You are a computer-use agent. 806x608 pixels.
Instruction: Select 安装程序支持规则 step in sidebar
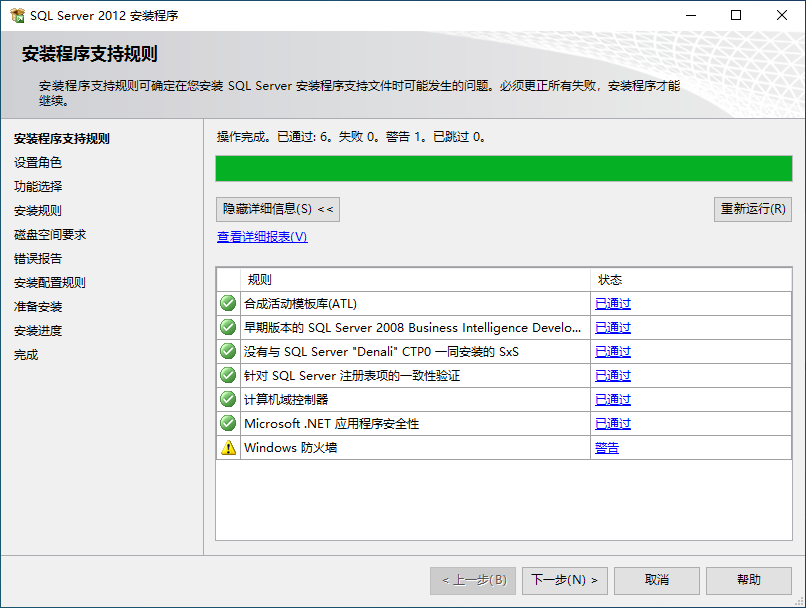(x=62, y=139)
